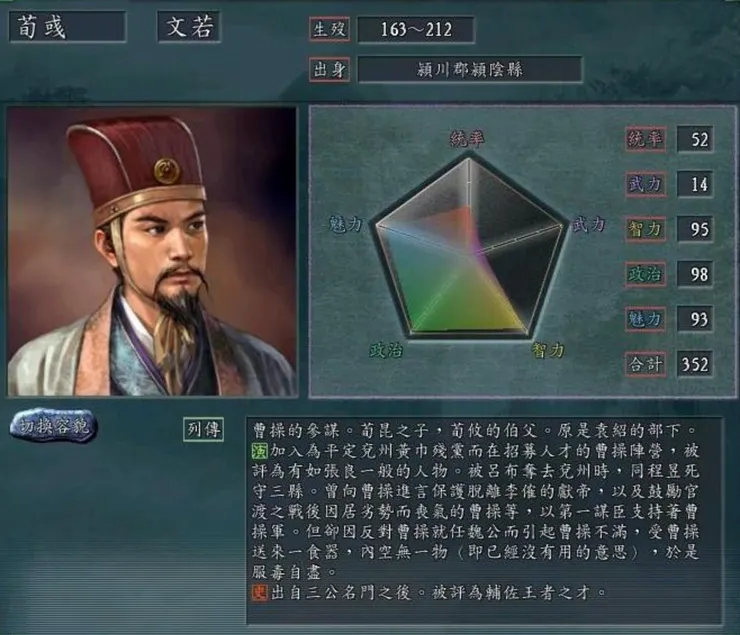The height and width of the screenshot is (635, 740).
Task: Click the pentagon ability radar chart
Action: (x=471, y=246)
